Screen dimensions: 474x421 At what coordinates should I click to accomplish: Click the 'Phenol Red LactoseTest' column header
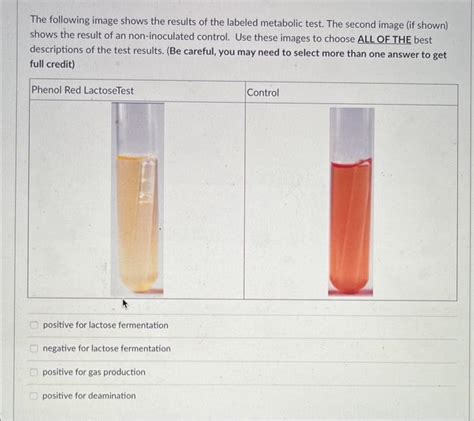(82, 90)
